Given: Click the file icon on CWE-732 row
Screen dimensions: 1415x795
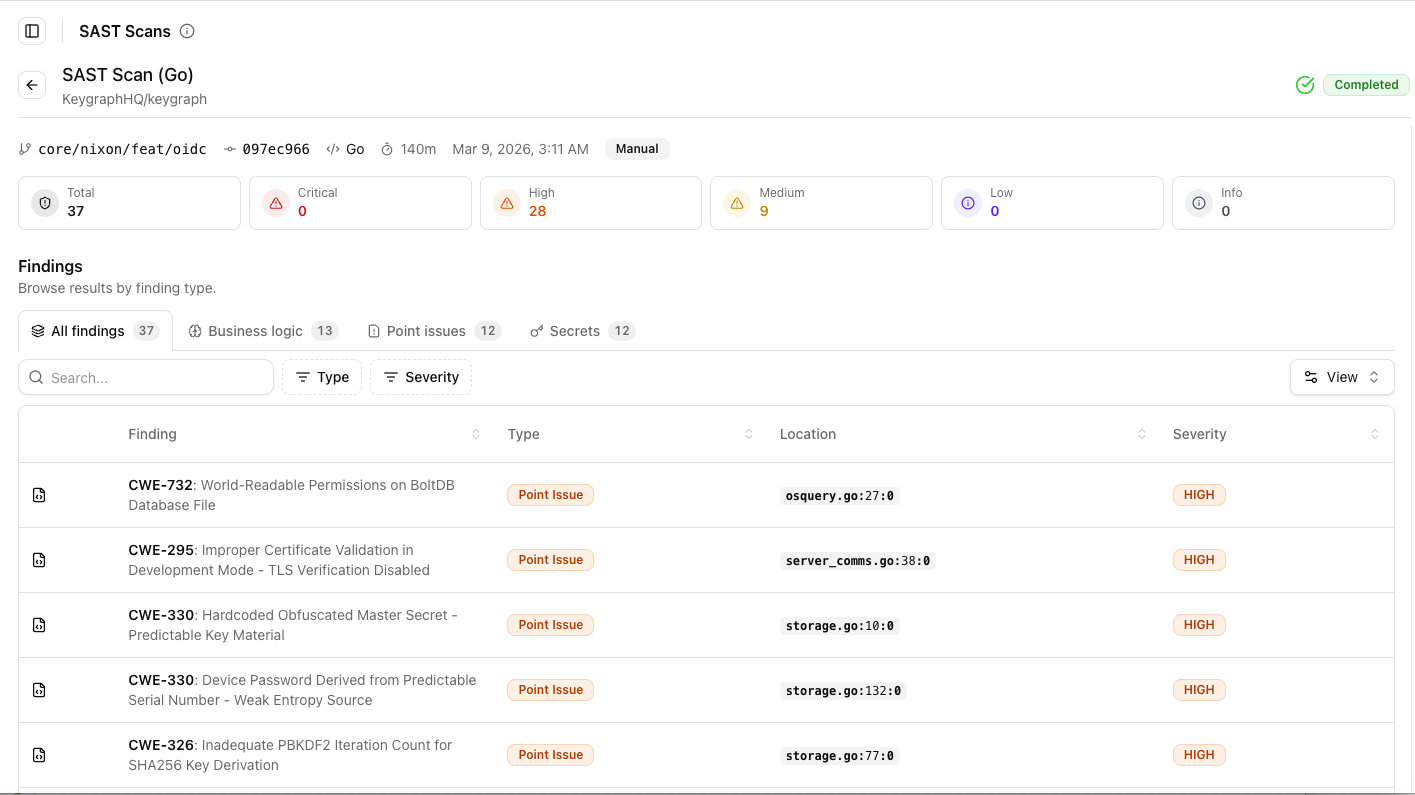Looking at the screenshot, I should [x=39, y=495].
